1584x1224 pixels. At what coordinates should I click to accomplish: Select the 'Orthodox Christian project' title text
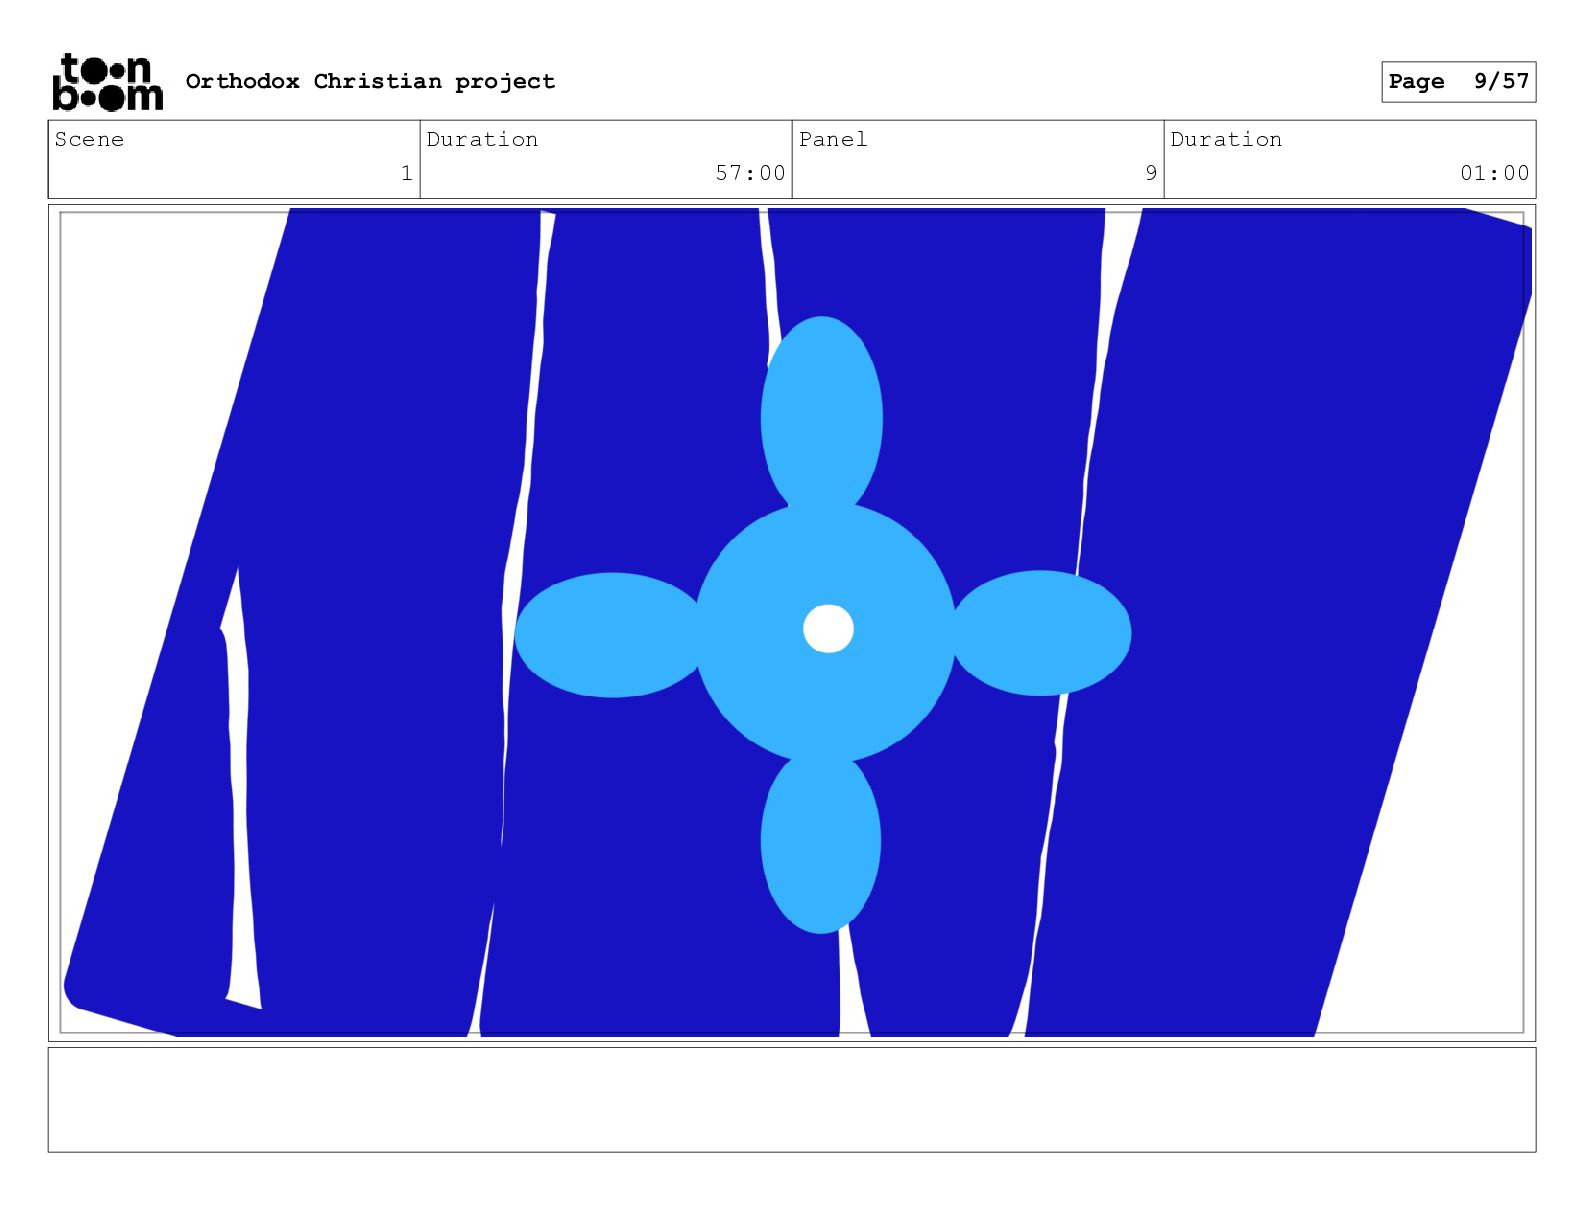pos(370,81)
